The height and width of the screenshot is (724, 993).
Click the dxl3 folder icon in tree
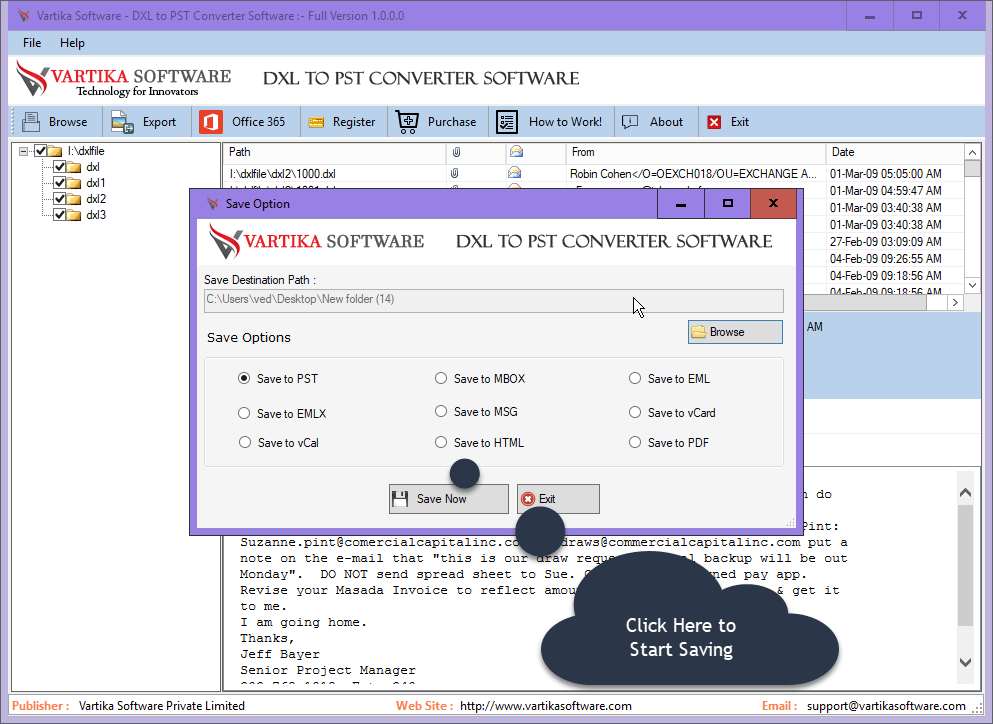tap(74, 215)
